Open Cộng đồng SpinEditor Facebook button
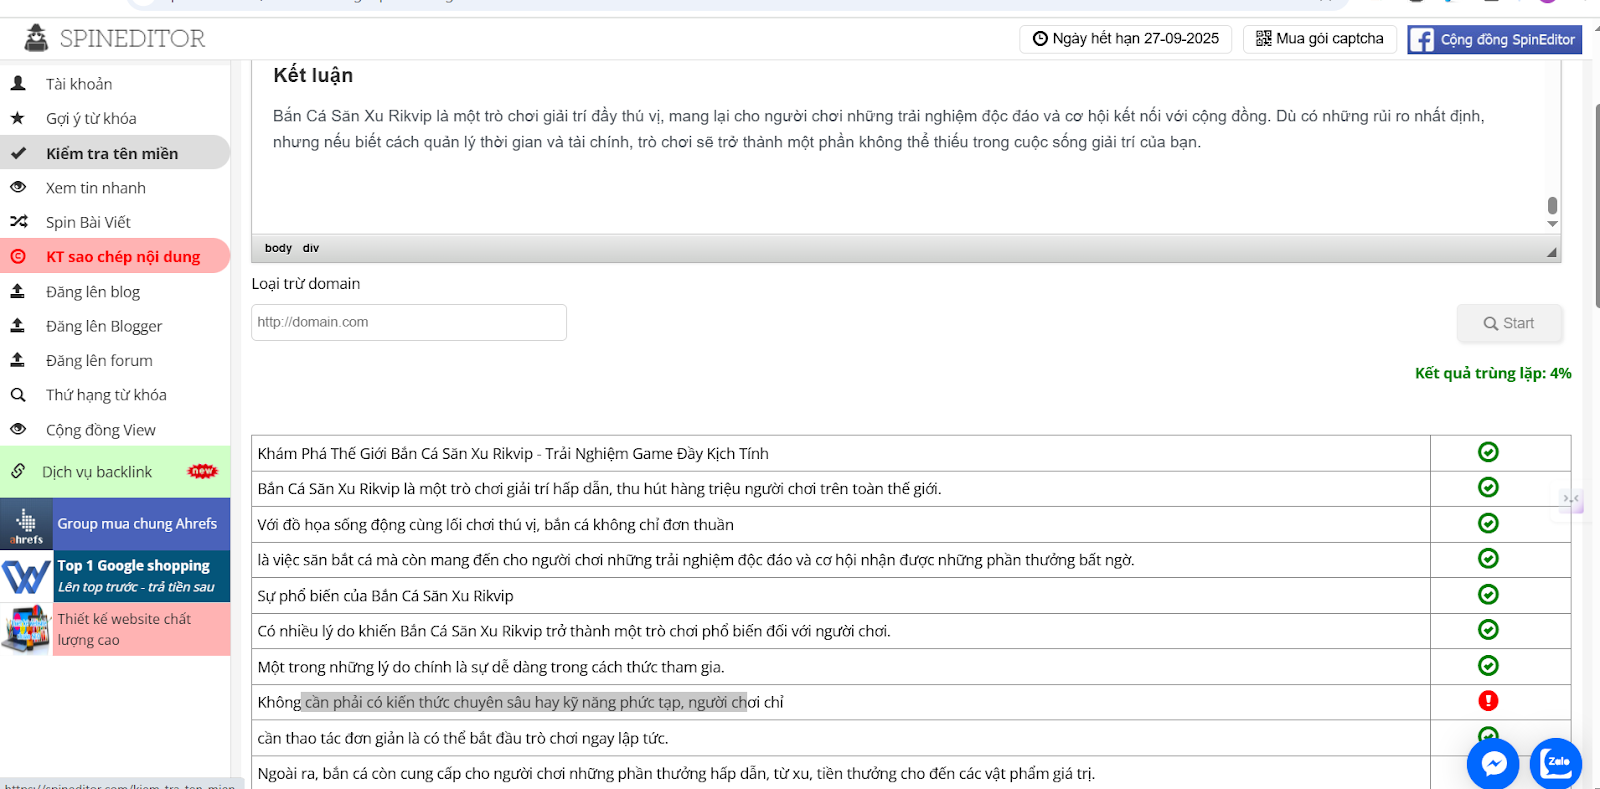 (1495, 39)
